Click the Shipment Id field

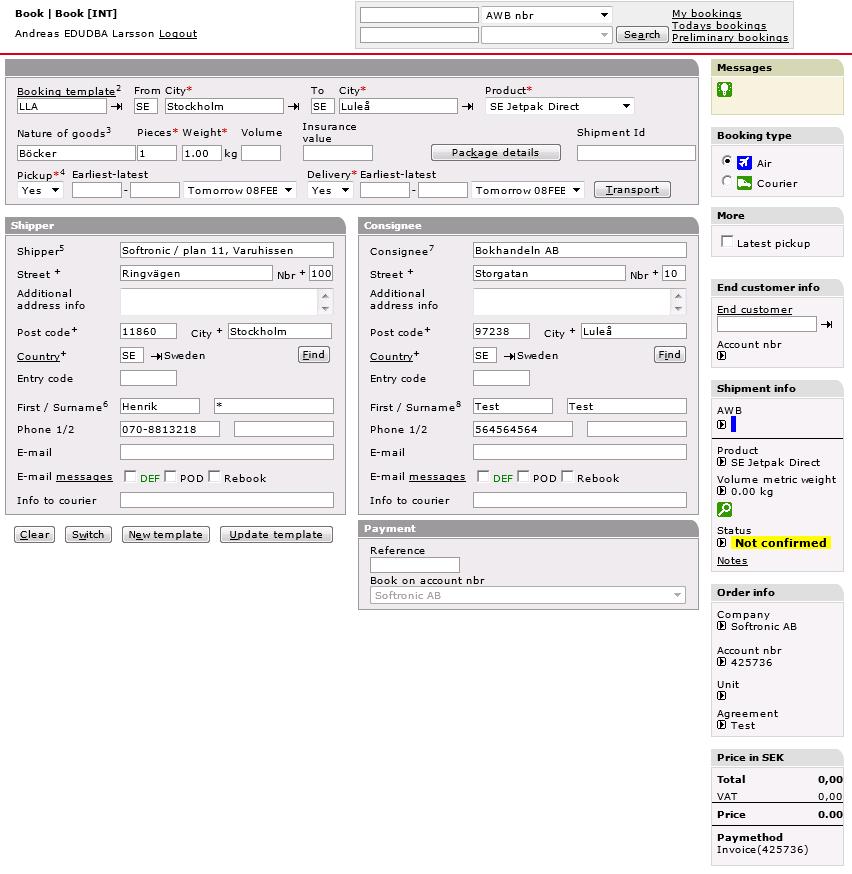pos(636,153)
